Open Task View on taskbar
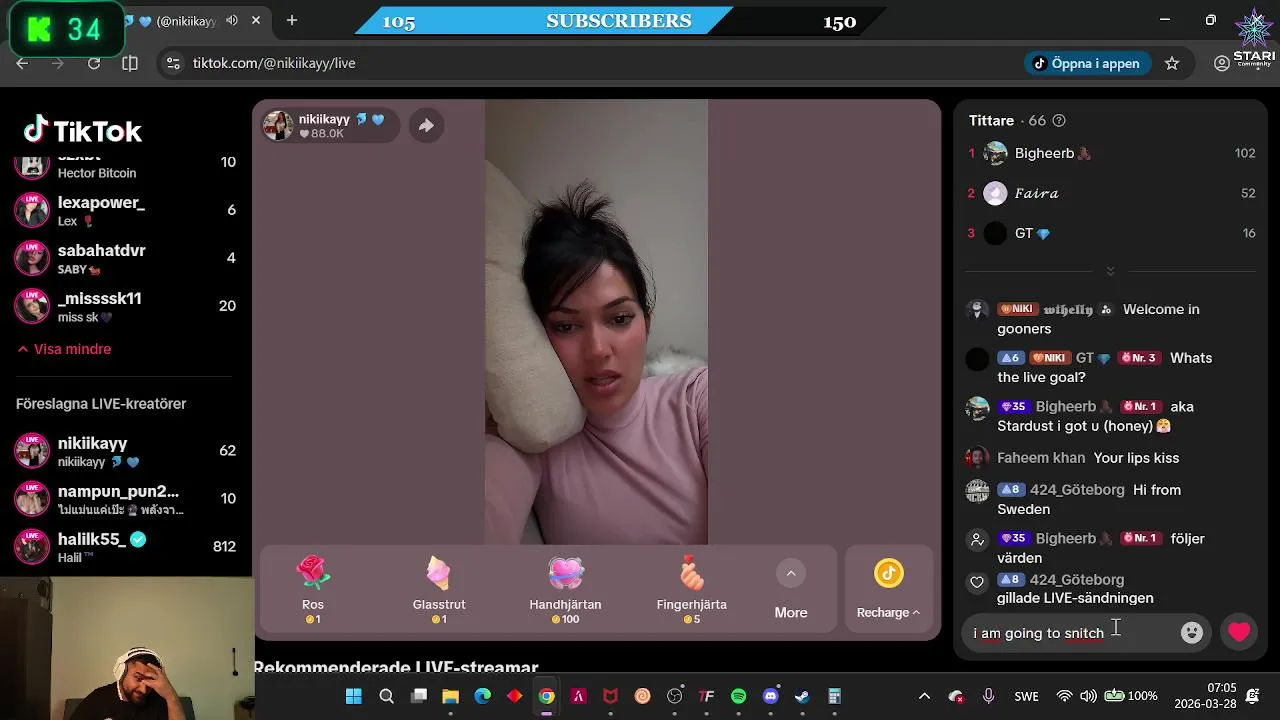The width and height of the screenshot is (1280, 720). coord(419,696)
